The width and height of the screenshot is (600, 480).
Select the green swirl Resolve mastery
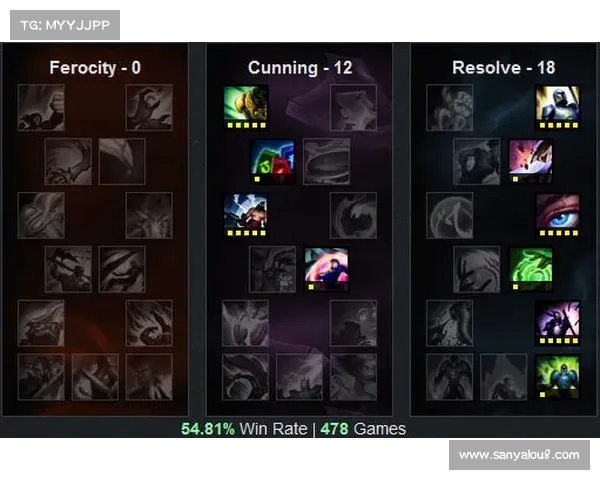pyautogui.click(x=531, y=269)
